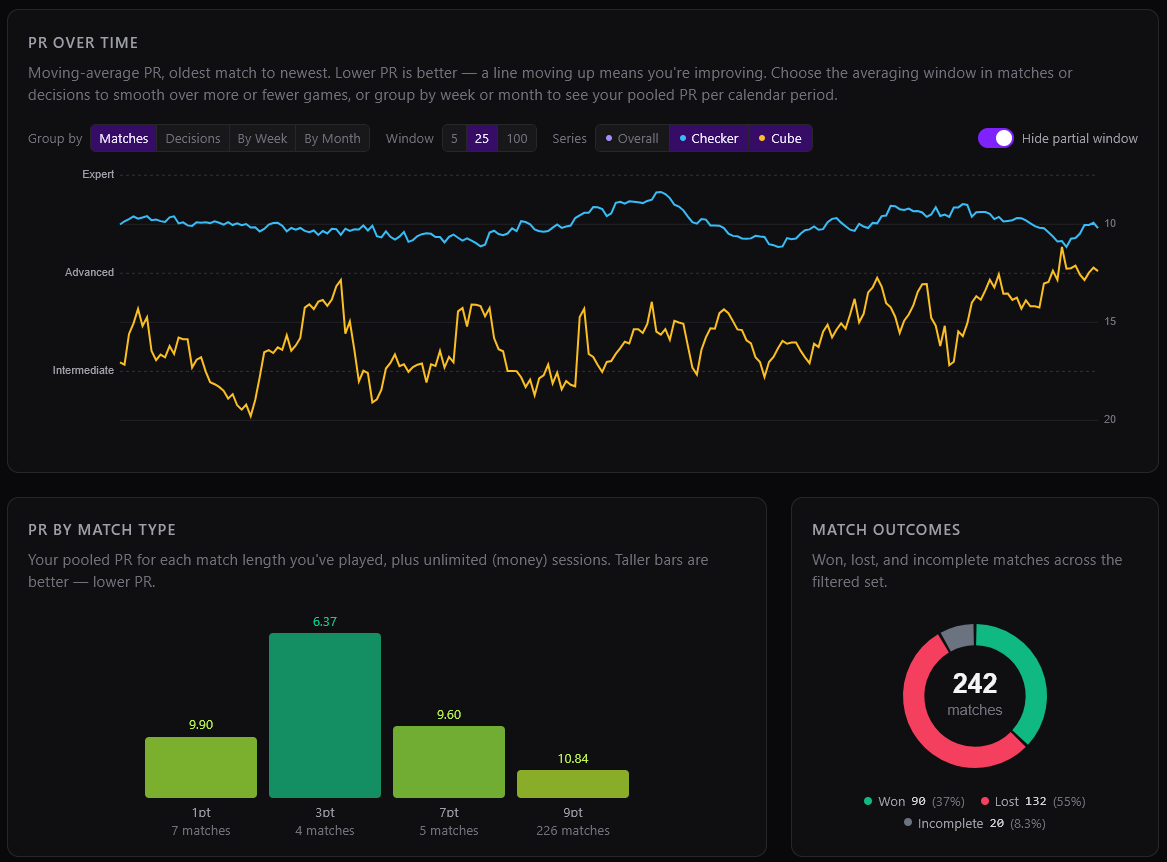Click the Incomplete legend entry

[x=974, y=823]
